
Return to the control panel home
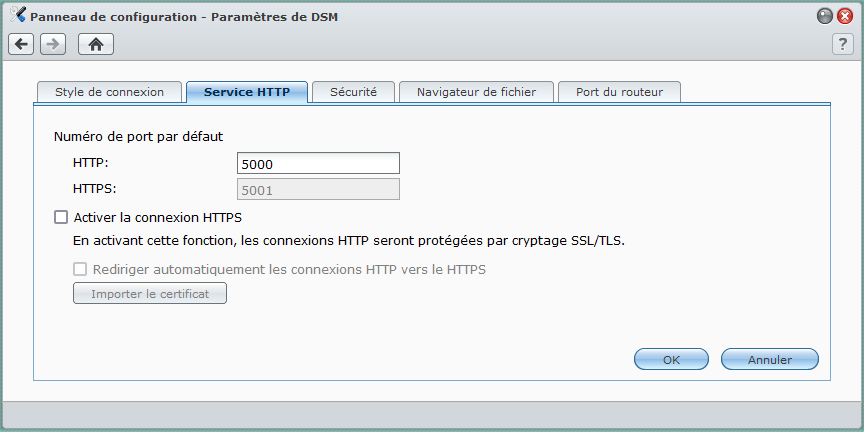click(96, 44)
